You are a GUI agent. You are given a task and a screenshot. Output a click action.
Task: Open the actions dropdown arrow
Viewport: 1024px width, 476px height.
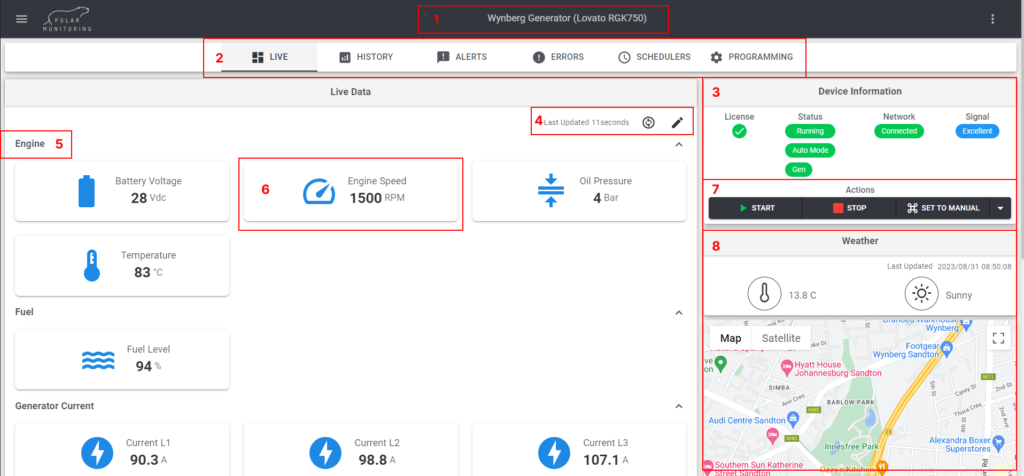click(x=1000, y=208)
